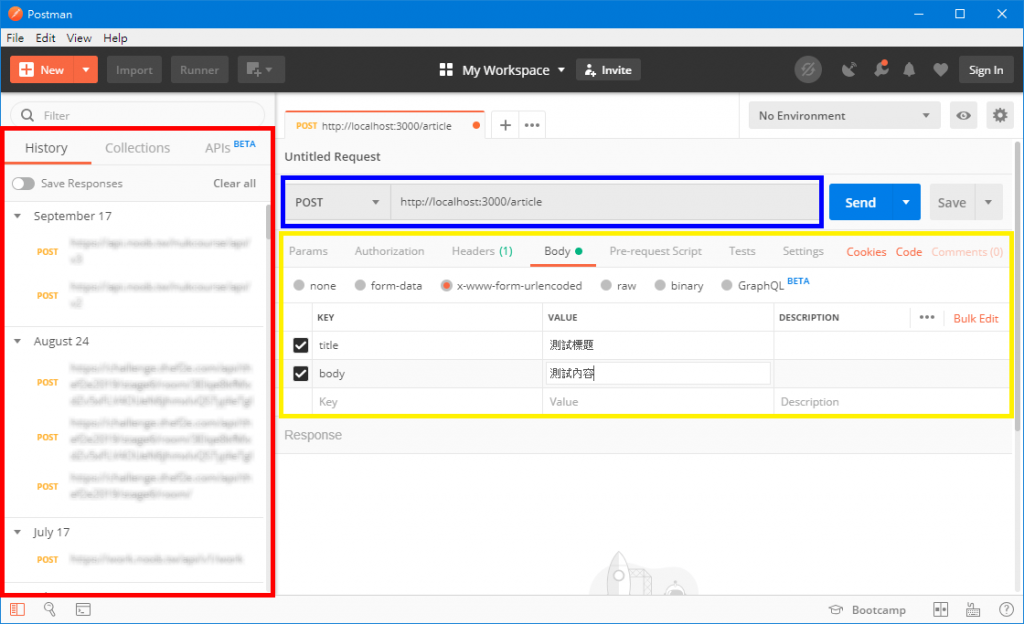
Task: Click the Invite button
Action: point(608,70)
